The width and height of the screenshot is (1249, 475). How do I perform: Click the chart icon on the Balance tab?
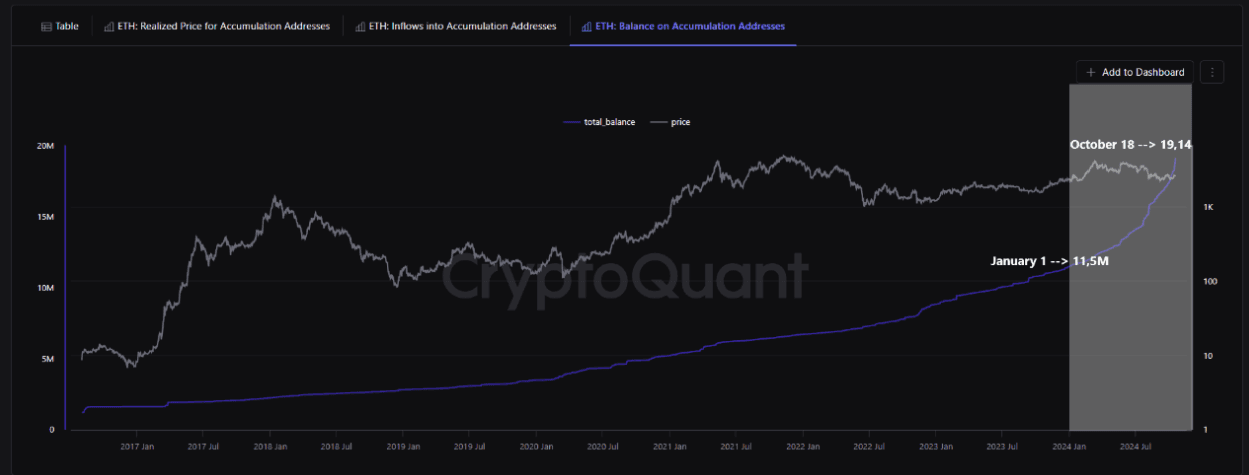[x=586, y=27]
